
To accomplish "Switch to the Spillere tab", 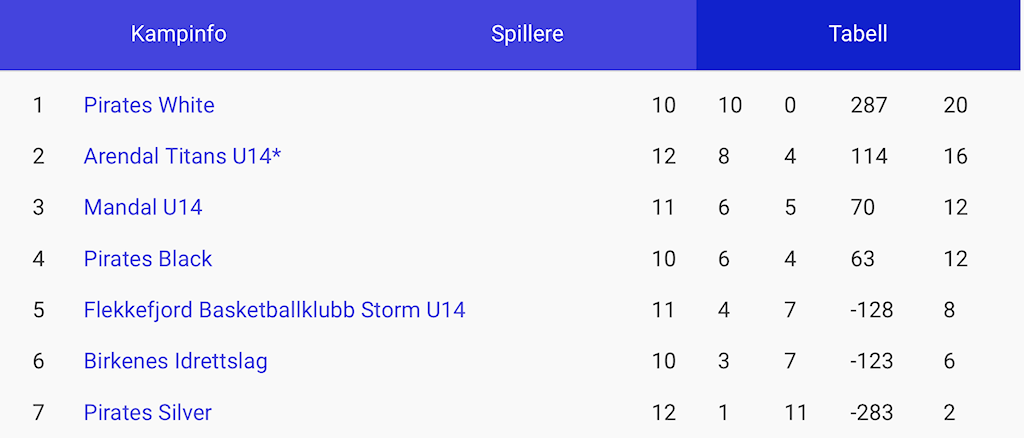I will 527,34.
